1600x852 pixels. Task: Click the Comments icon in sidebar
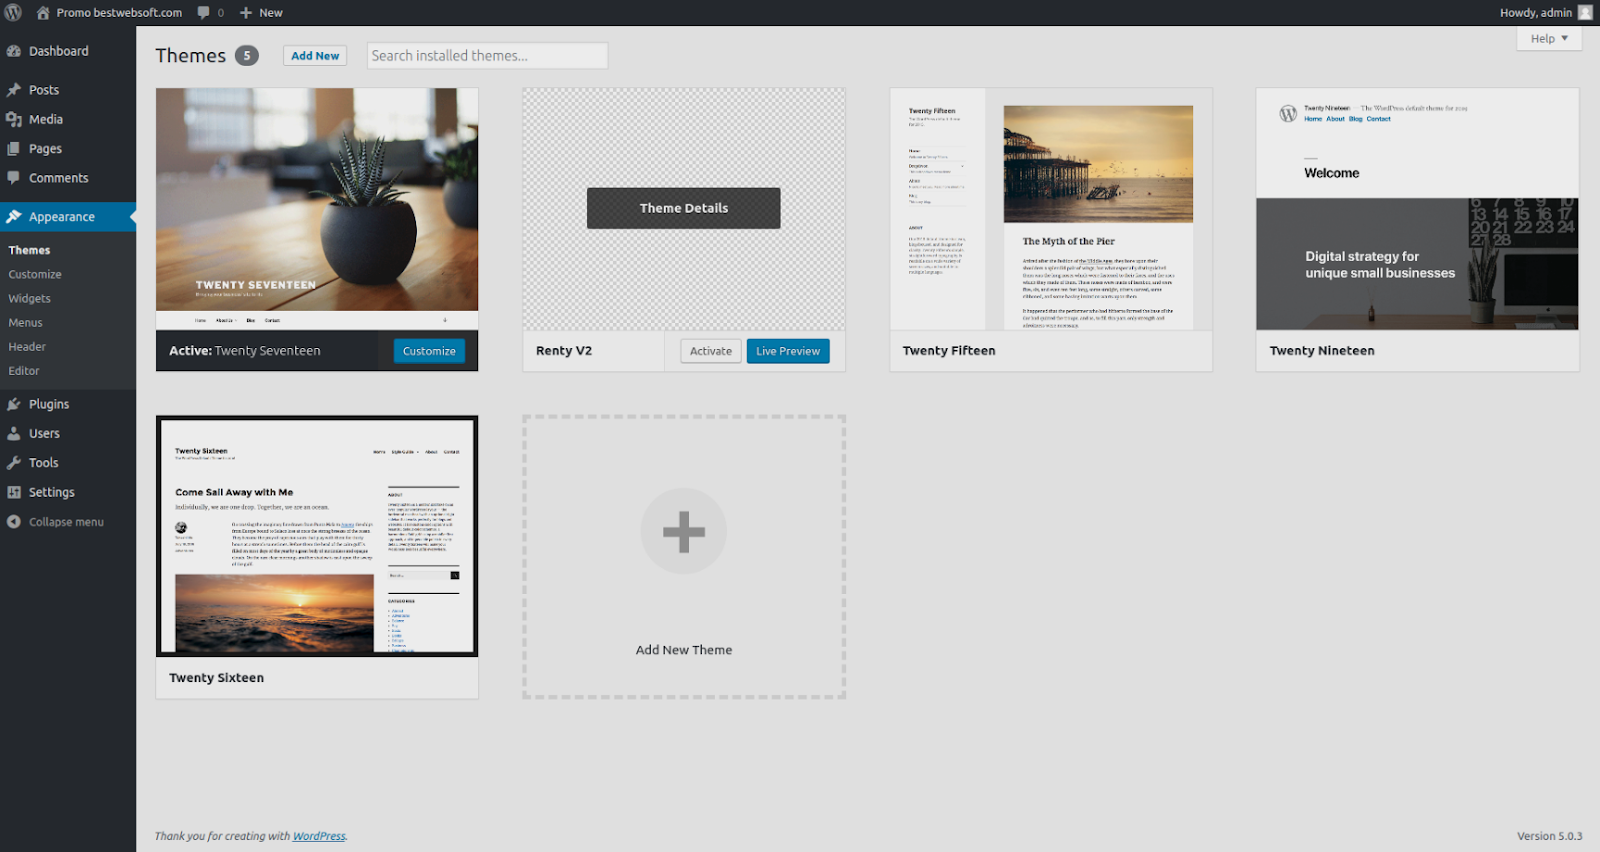[14, 178]
